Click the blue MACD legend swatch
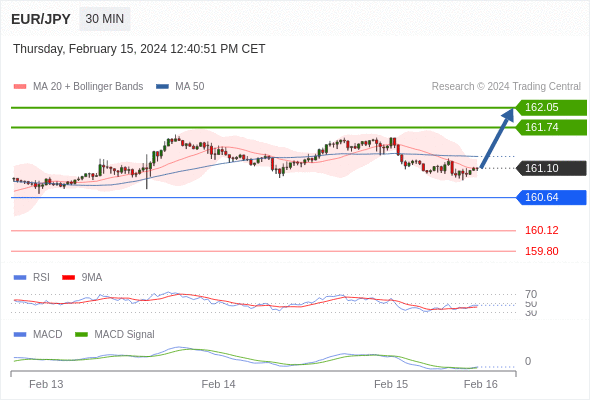 click(20, 335)
